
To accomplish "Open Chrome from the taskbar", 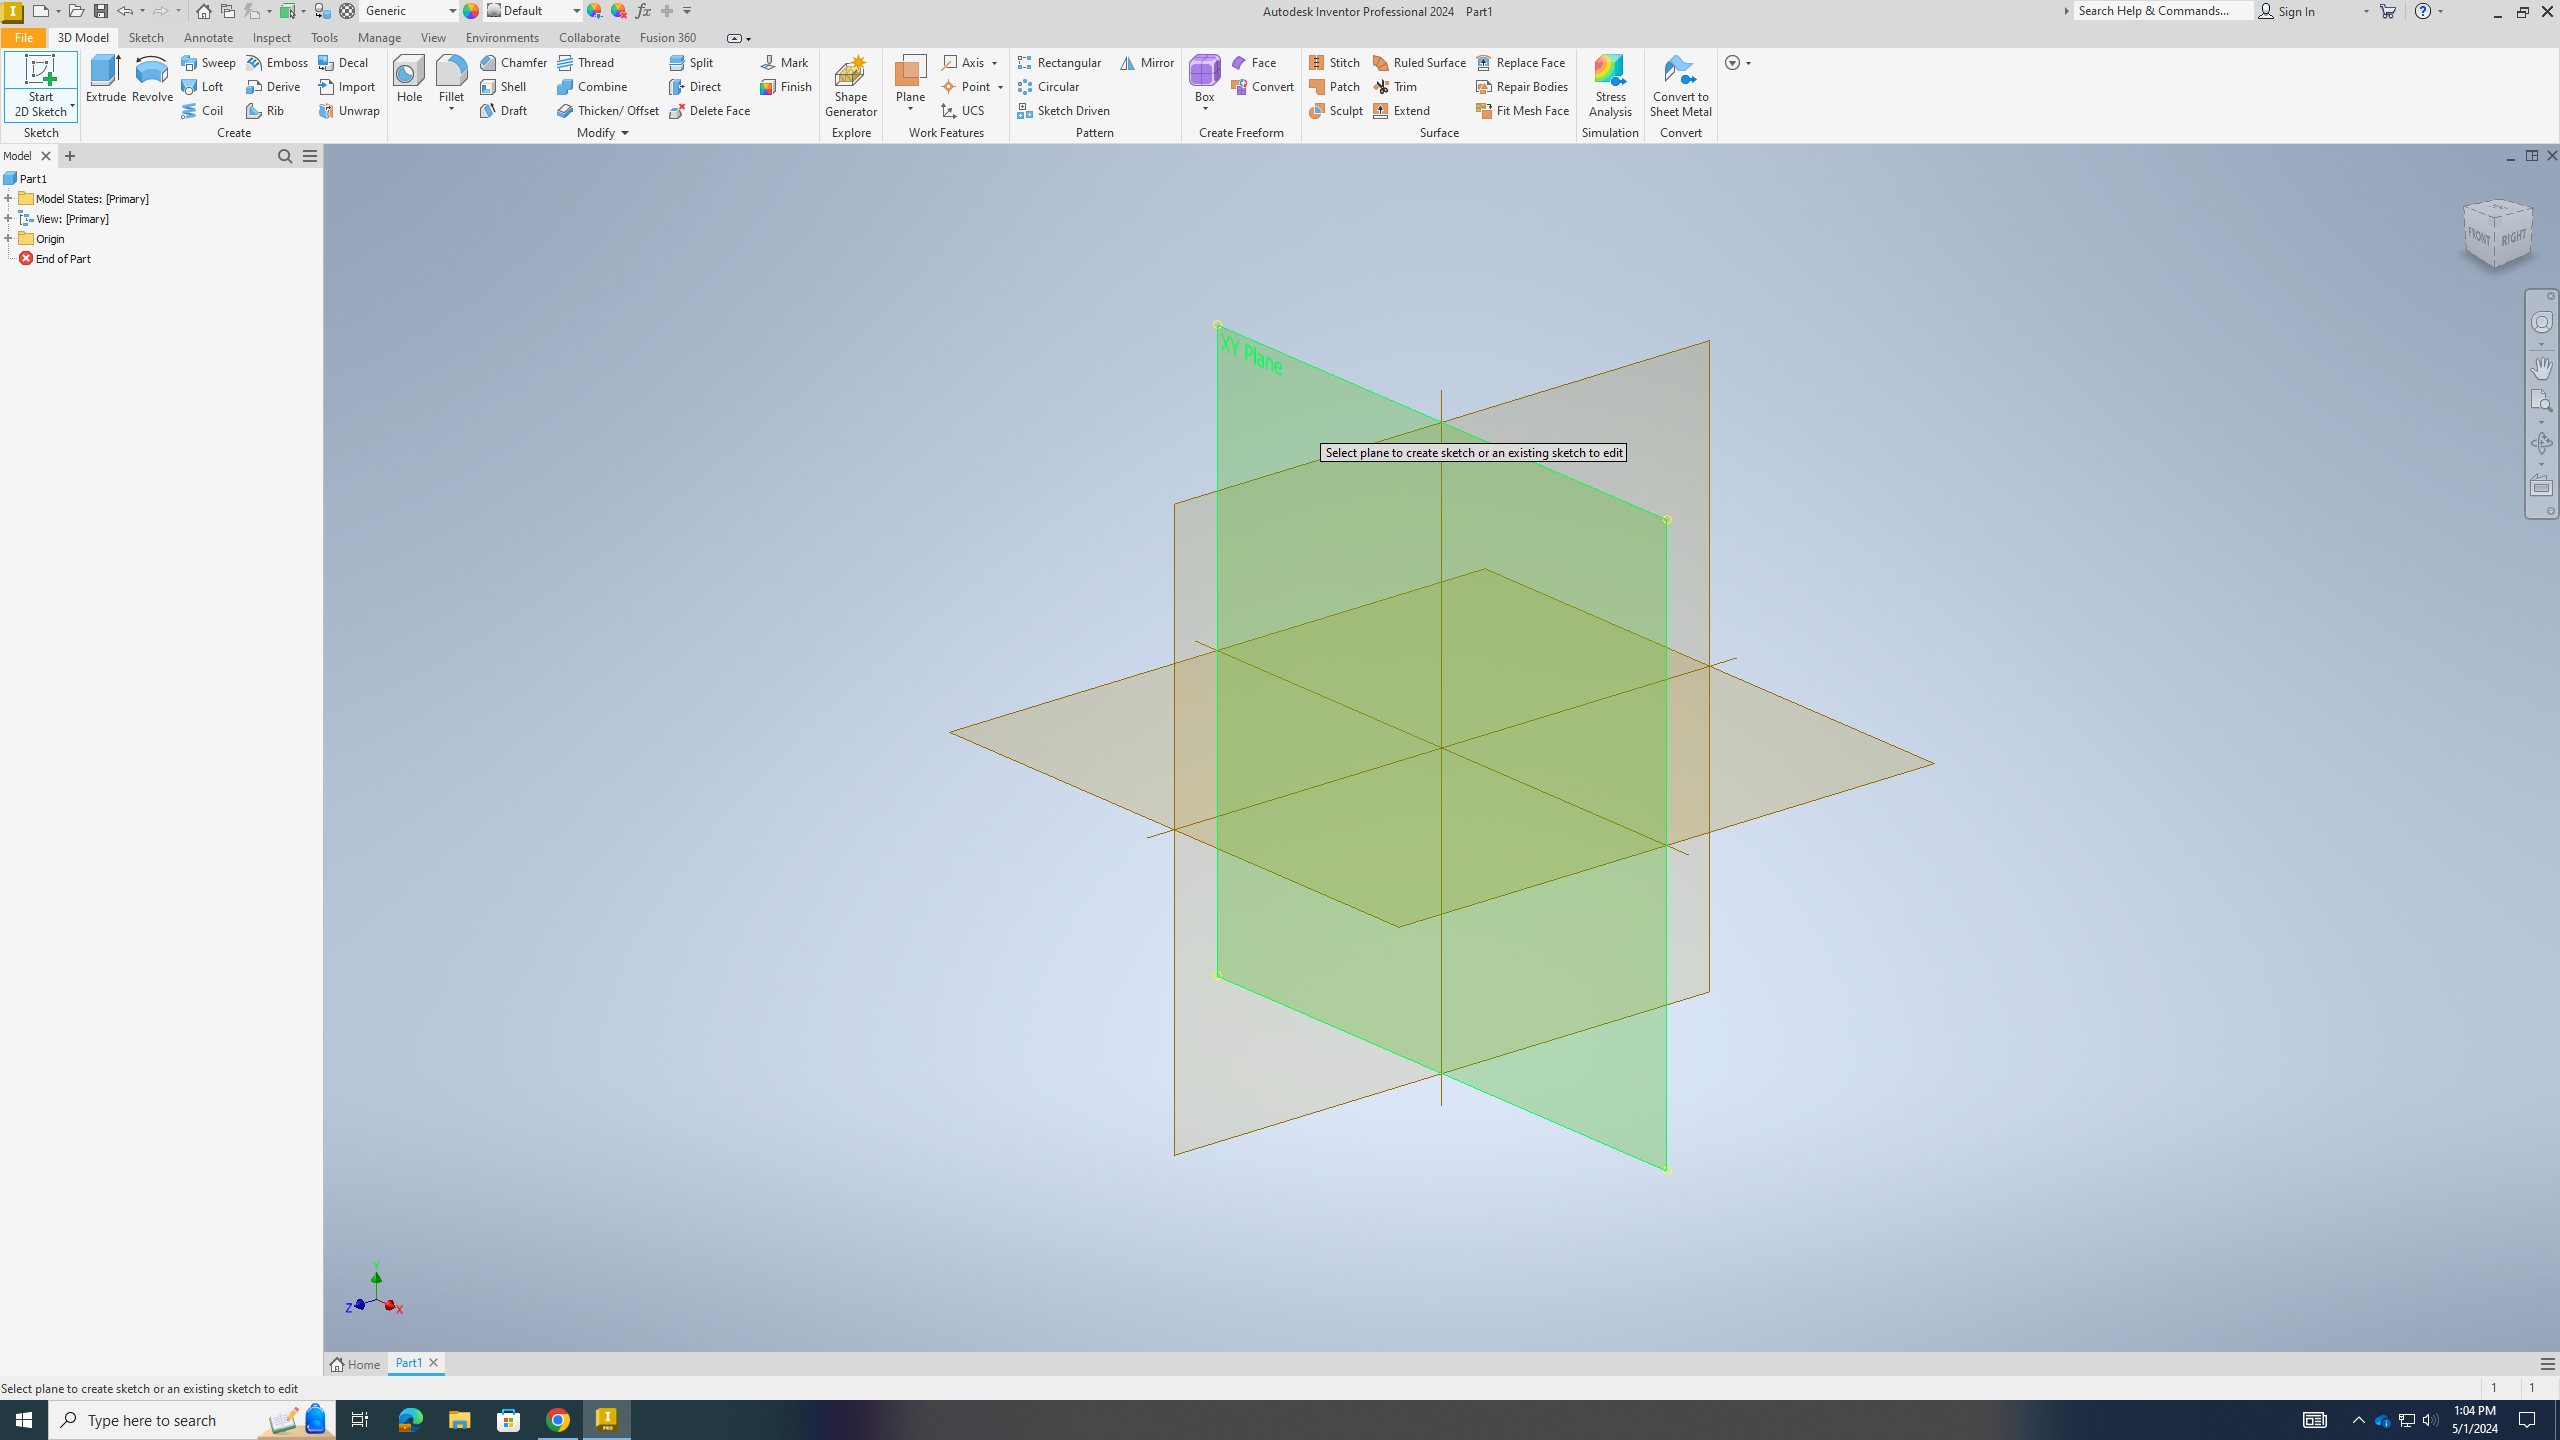I will pos(558,1420).
